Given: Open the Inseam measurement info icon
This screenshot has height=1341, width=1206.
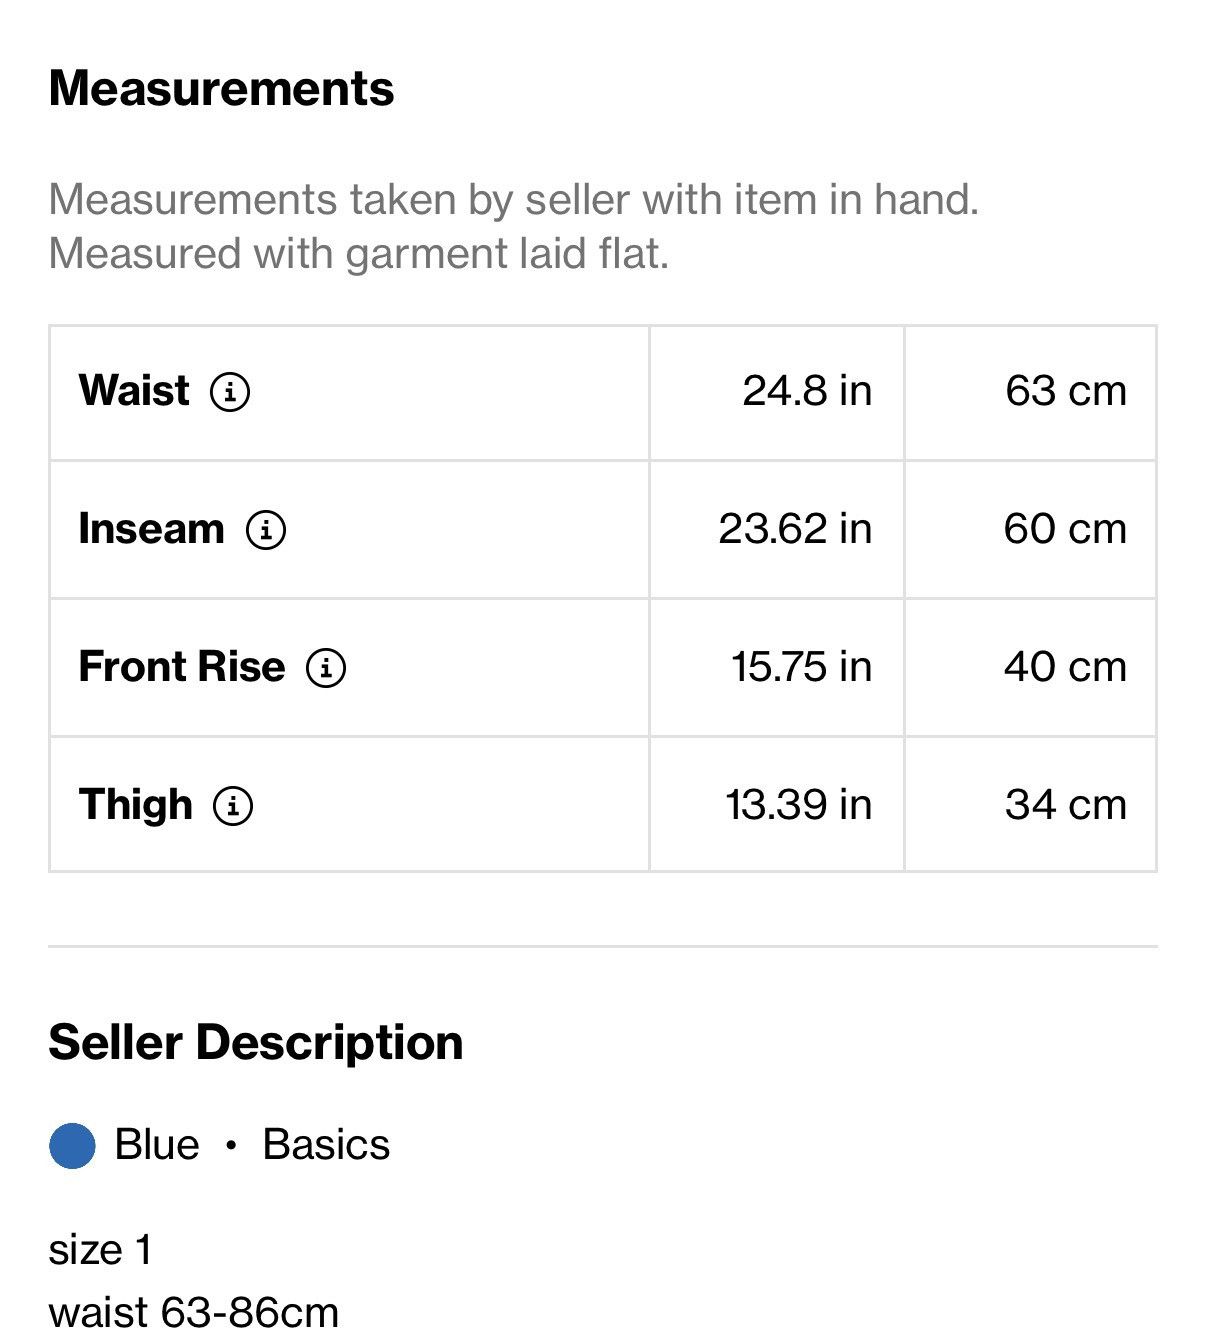Looking at the screenshot, I should (x=266, y=529).
